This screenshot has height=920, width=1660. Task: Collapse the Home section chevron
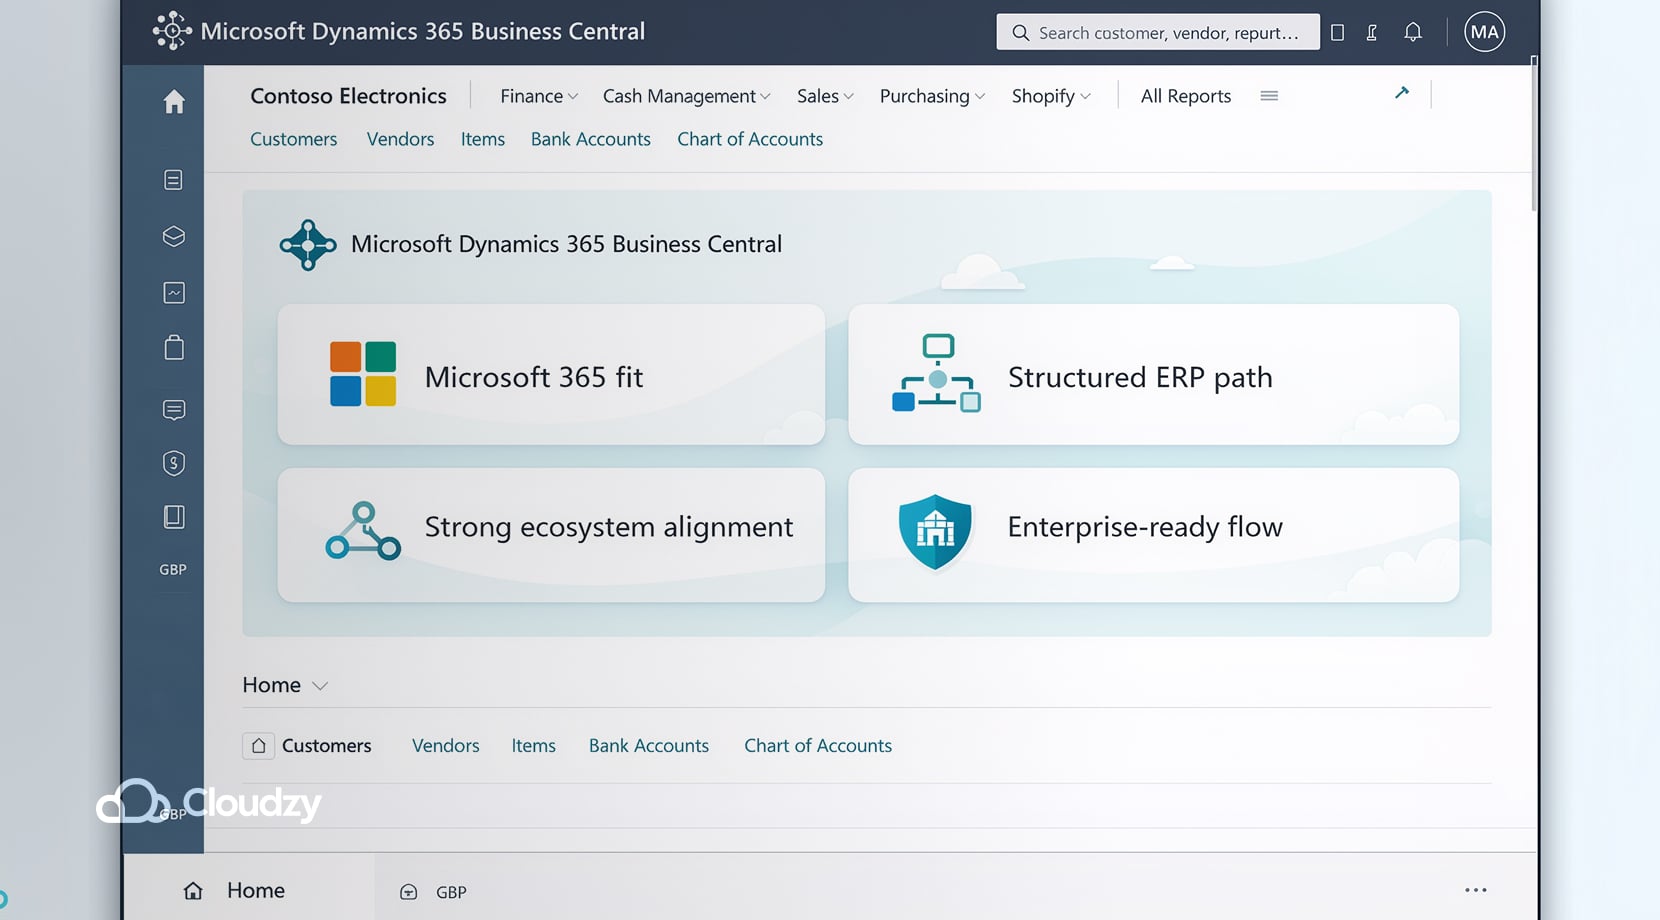click(320, 686)
